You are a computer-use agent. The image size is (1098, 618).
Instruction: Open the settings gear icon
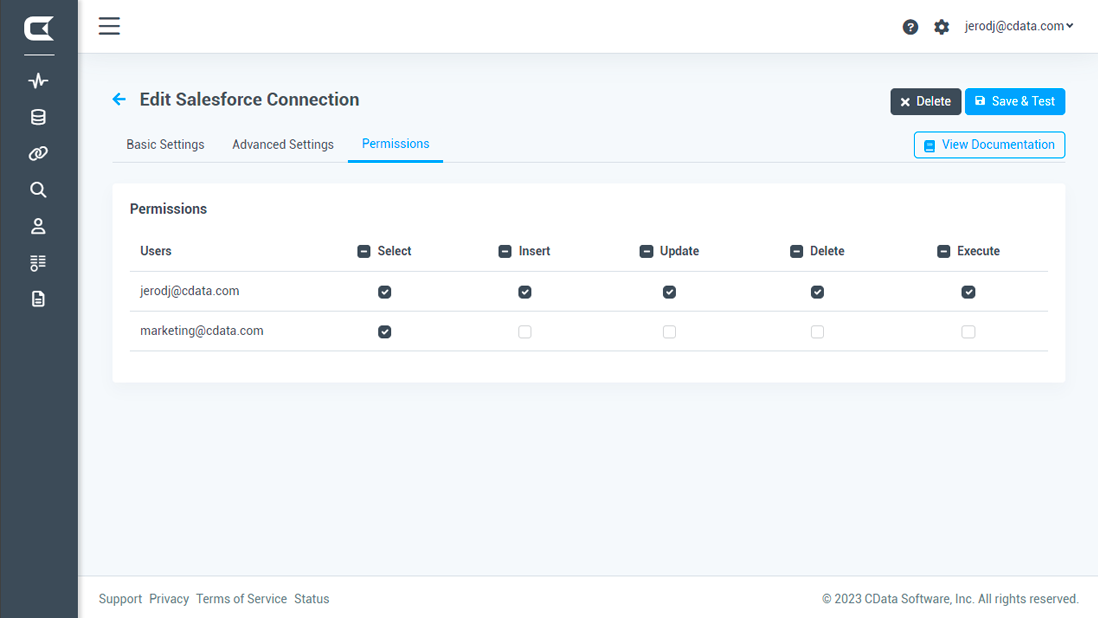click(941, 27)
